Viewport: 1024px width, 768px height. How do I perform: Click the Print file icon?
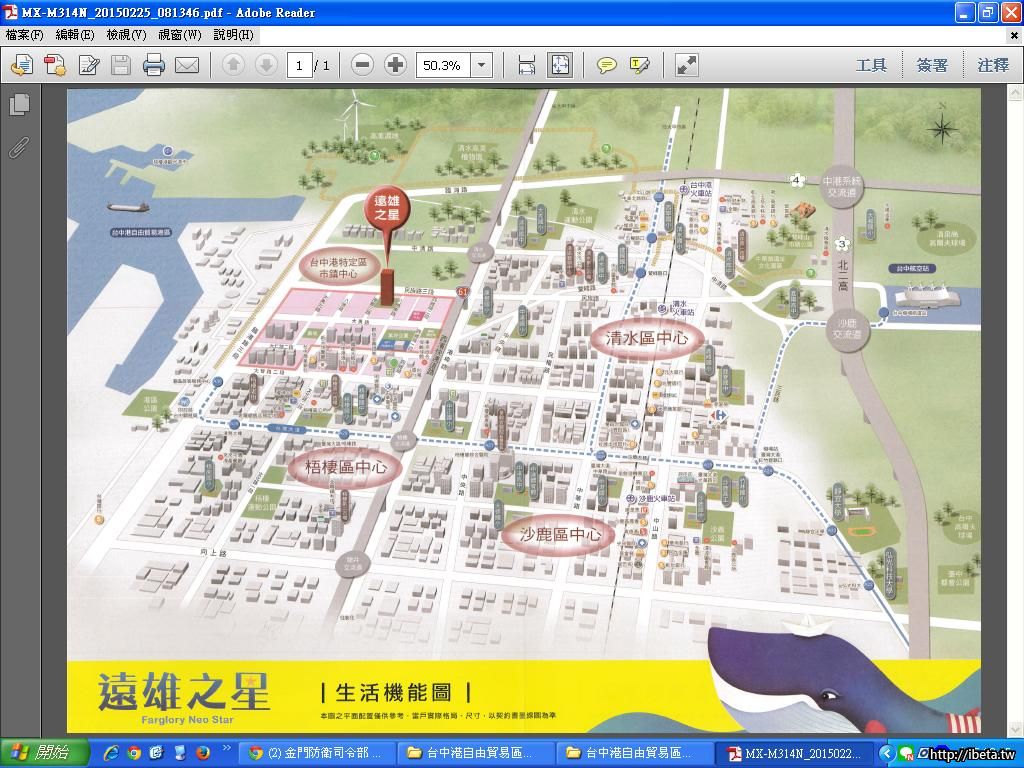153,65
